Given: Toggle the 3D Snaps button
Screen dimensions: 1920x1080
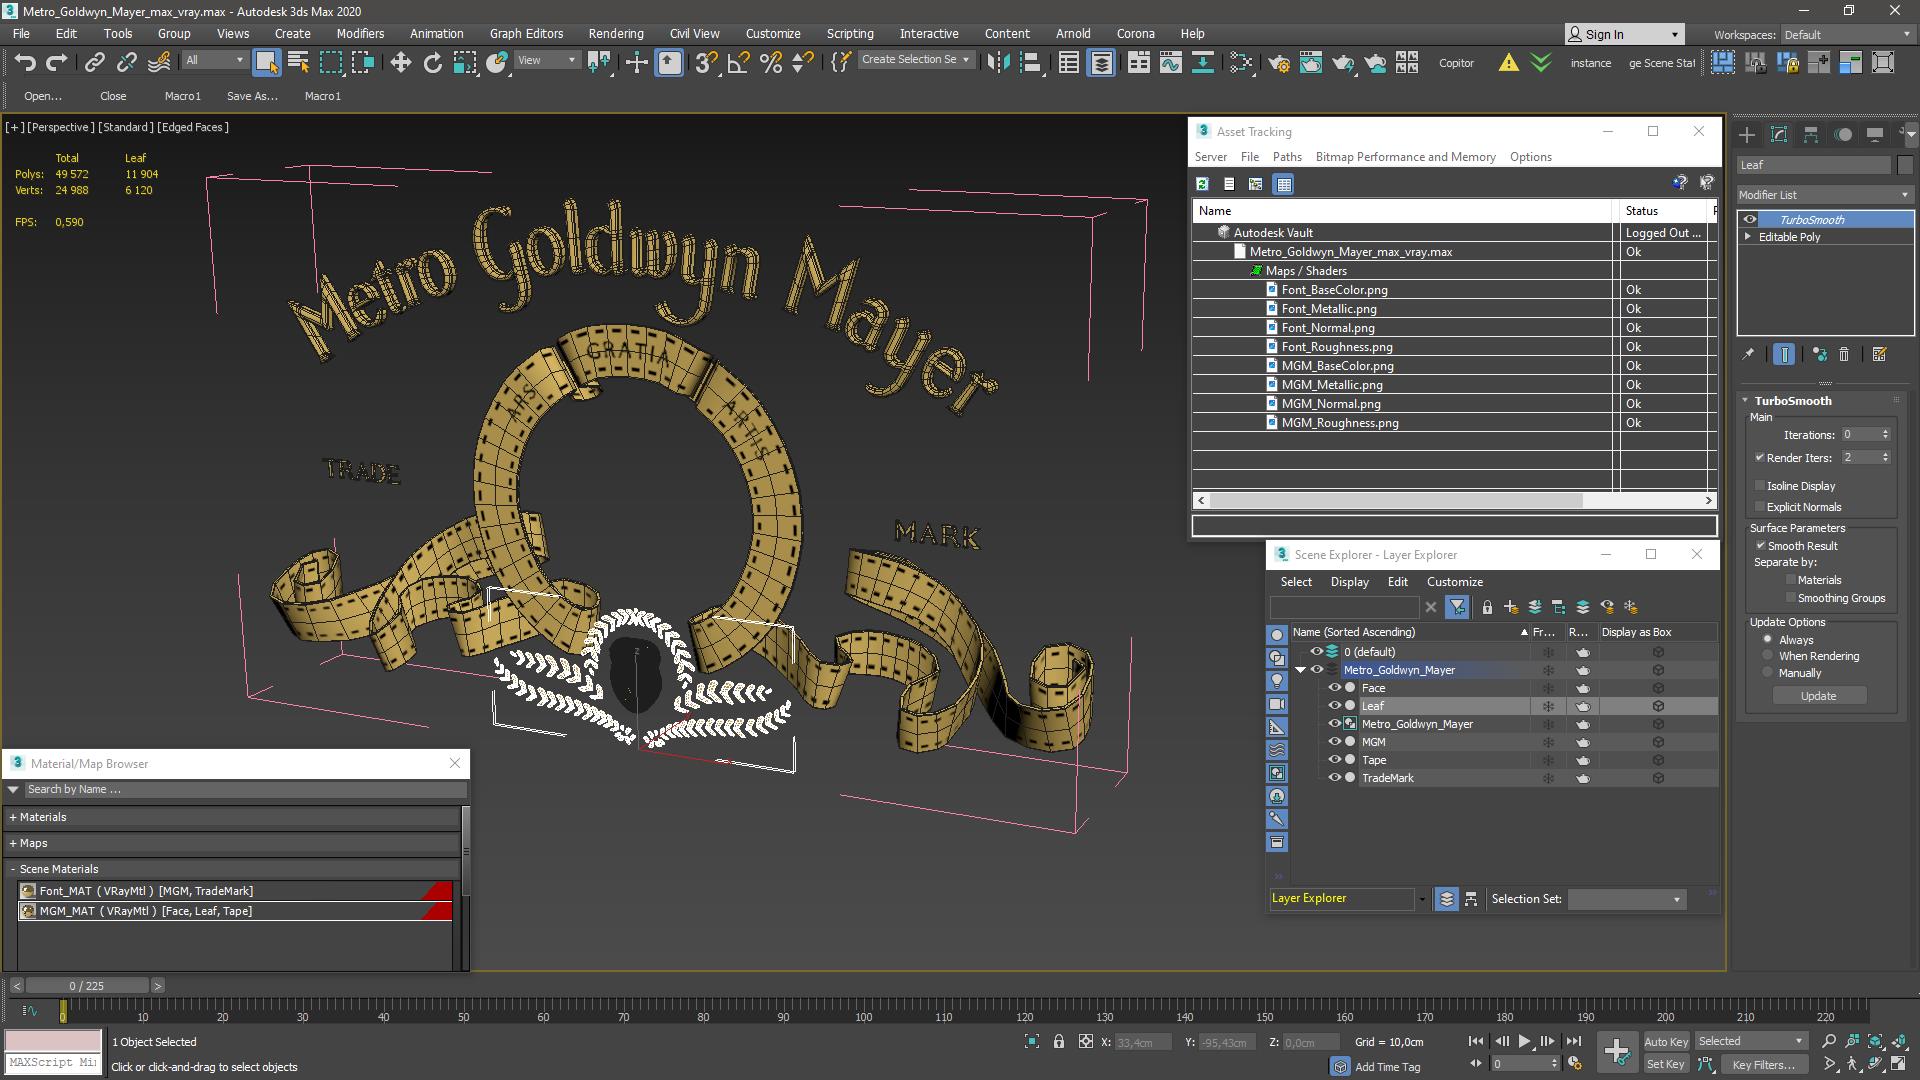Looking at the screenshot, I should [706, 63].
